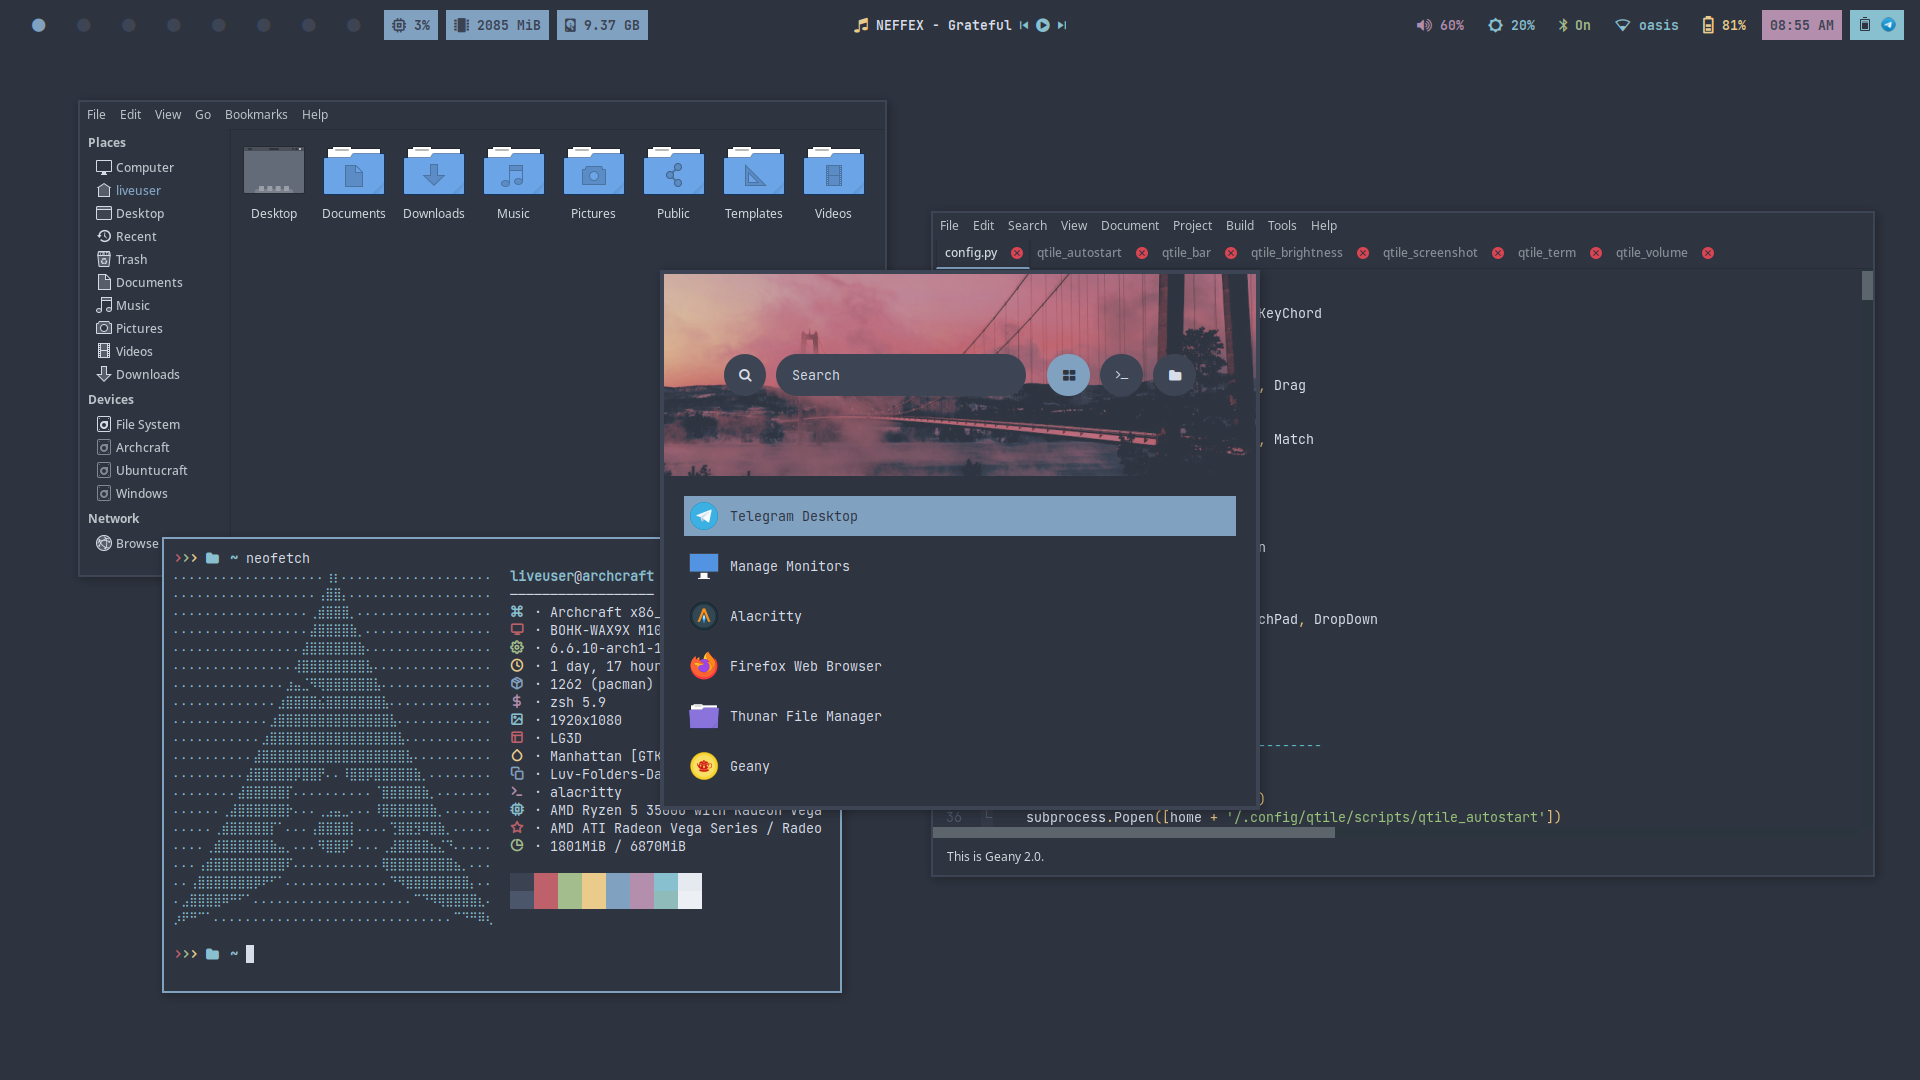The height and width of the screenshot is (1080, 1920).
Task: Click the launcher's search magnifier icon
Action: pyautogui.click(x=745, y=375)
